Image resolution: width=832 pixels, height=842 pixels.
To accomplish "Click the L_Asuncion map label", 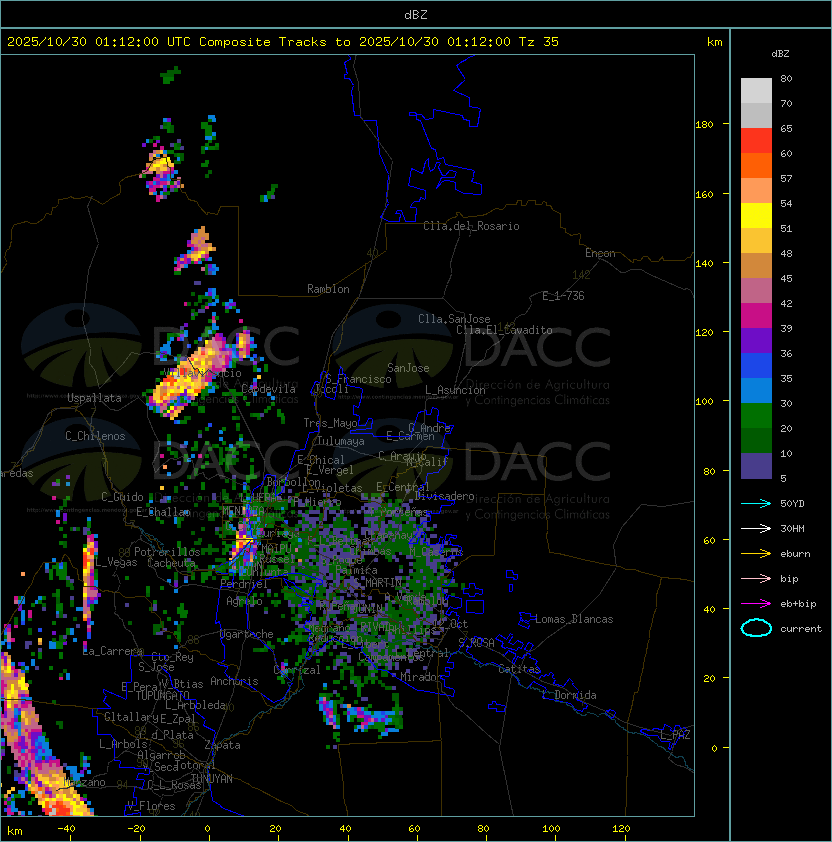I will [x=455, y=390].
